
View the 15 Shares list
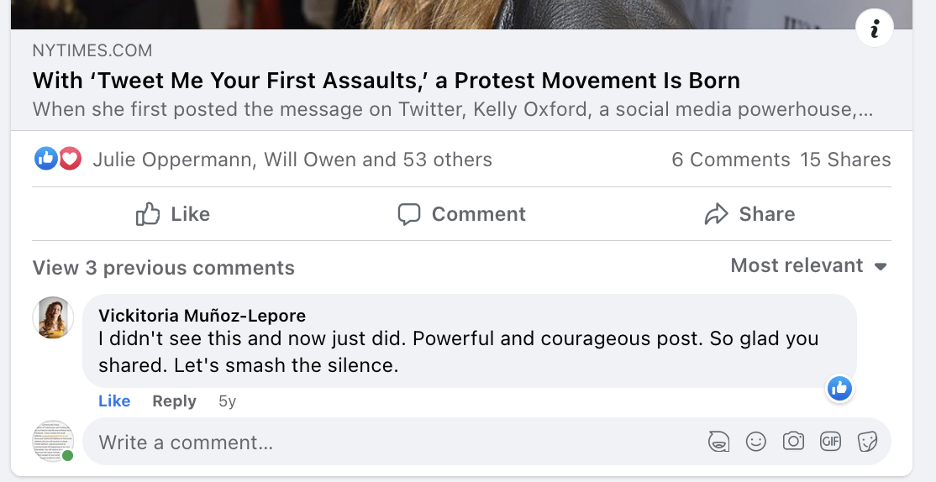coord(845,160)
